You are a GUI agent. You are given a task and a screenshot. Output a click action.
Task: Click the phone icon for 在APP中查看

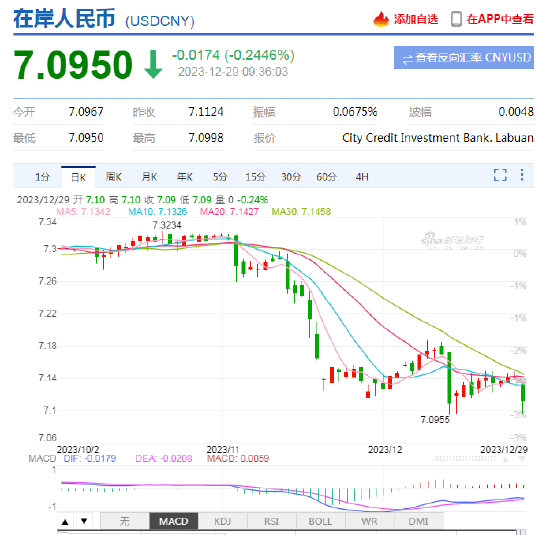(456, 19)
